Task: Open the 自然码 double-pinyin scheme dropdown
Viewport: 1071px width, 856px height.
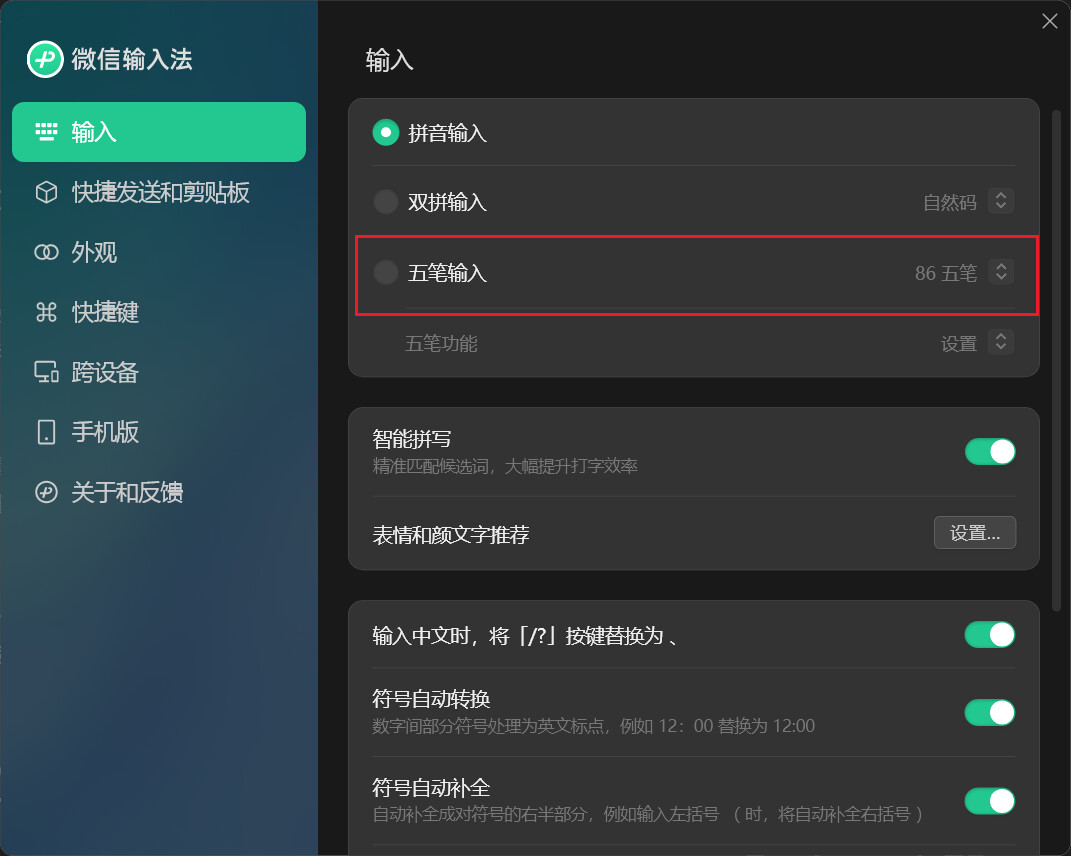Action: tap(1001, 201)
